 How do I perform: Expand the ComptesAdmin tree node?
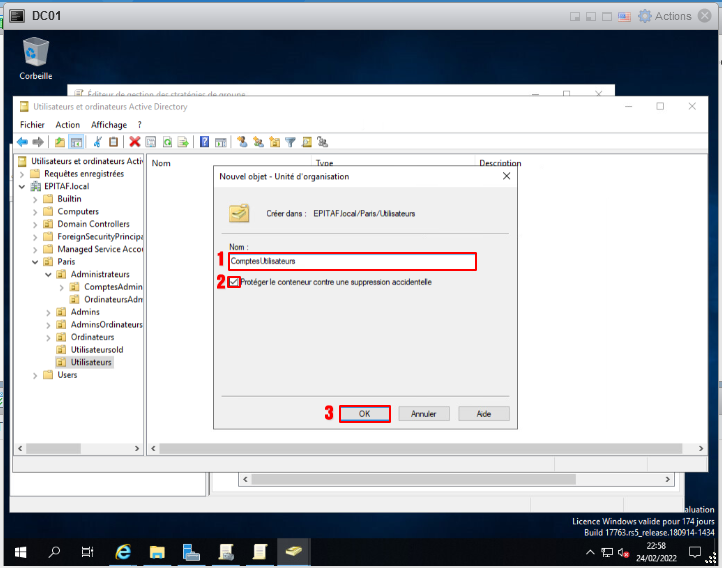[61, 287]
